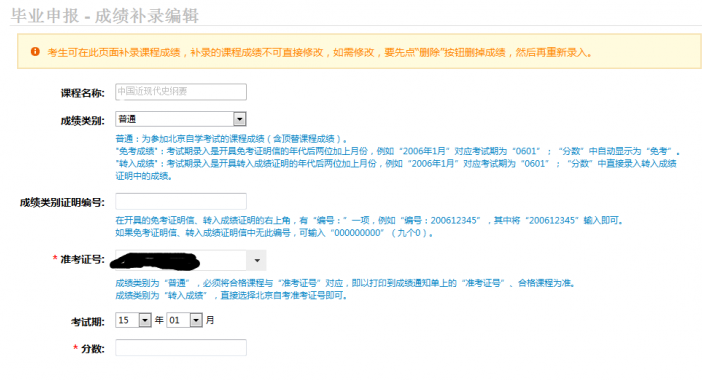Image resolution: width=702 pixels, height=380 pixels.
Task: Click the help text mentioning 编号：200612345
Action: click(369, 220)
